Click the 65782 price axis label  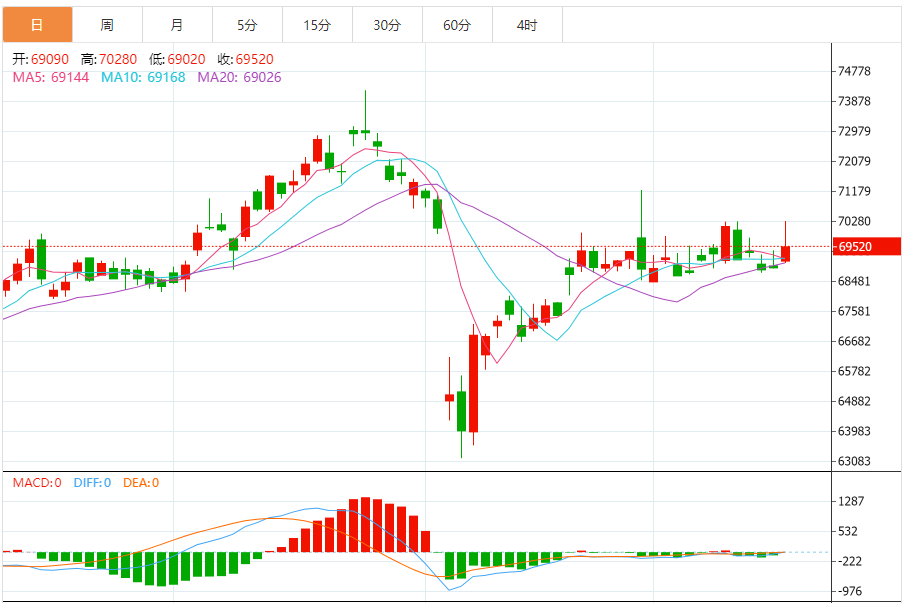[x=854, y=371]
